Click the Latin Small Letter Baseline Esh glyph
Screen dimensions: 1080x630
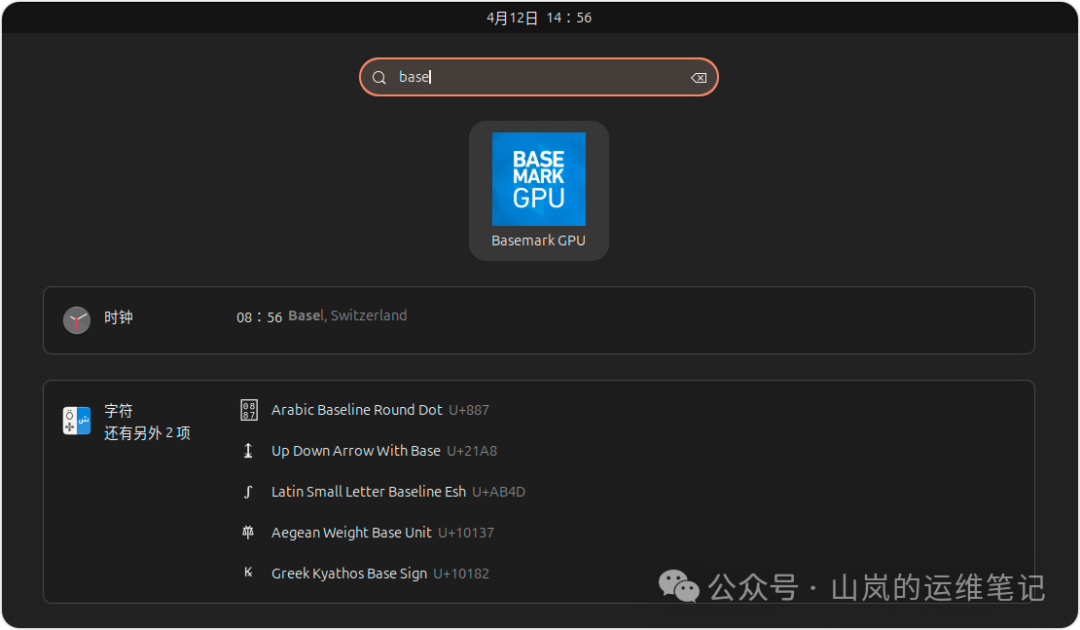click(x=248, y=491)
